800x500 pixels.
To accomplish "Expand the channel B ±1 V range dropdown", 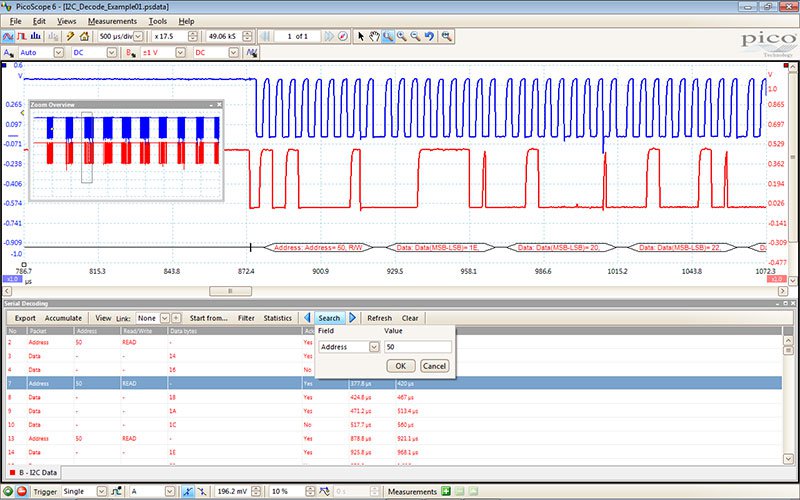I will tap(181, 52).
